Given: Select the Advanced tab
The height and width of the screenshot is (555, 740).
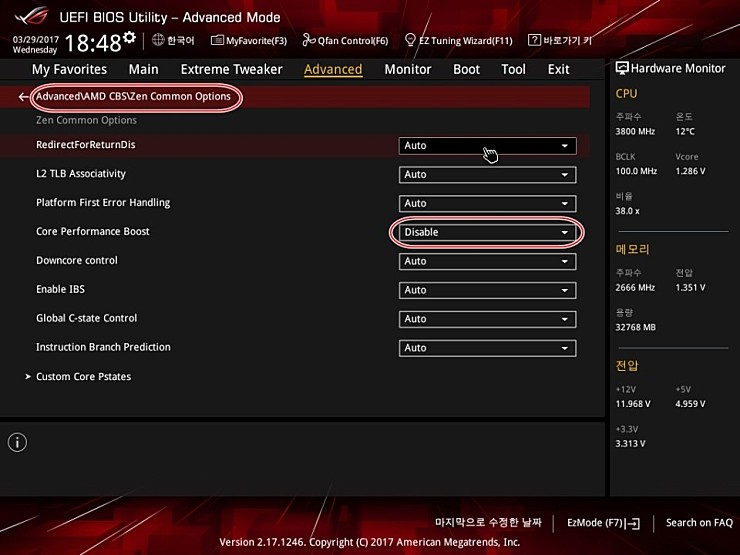Looking at the screenshot, I should [333, 69].
